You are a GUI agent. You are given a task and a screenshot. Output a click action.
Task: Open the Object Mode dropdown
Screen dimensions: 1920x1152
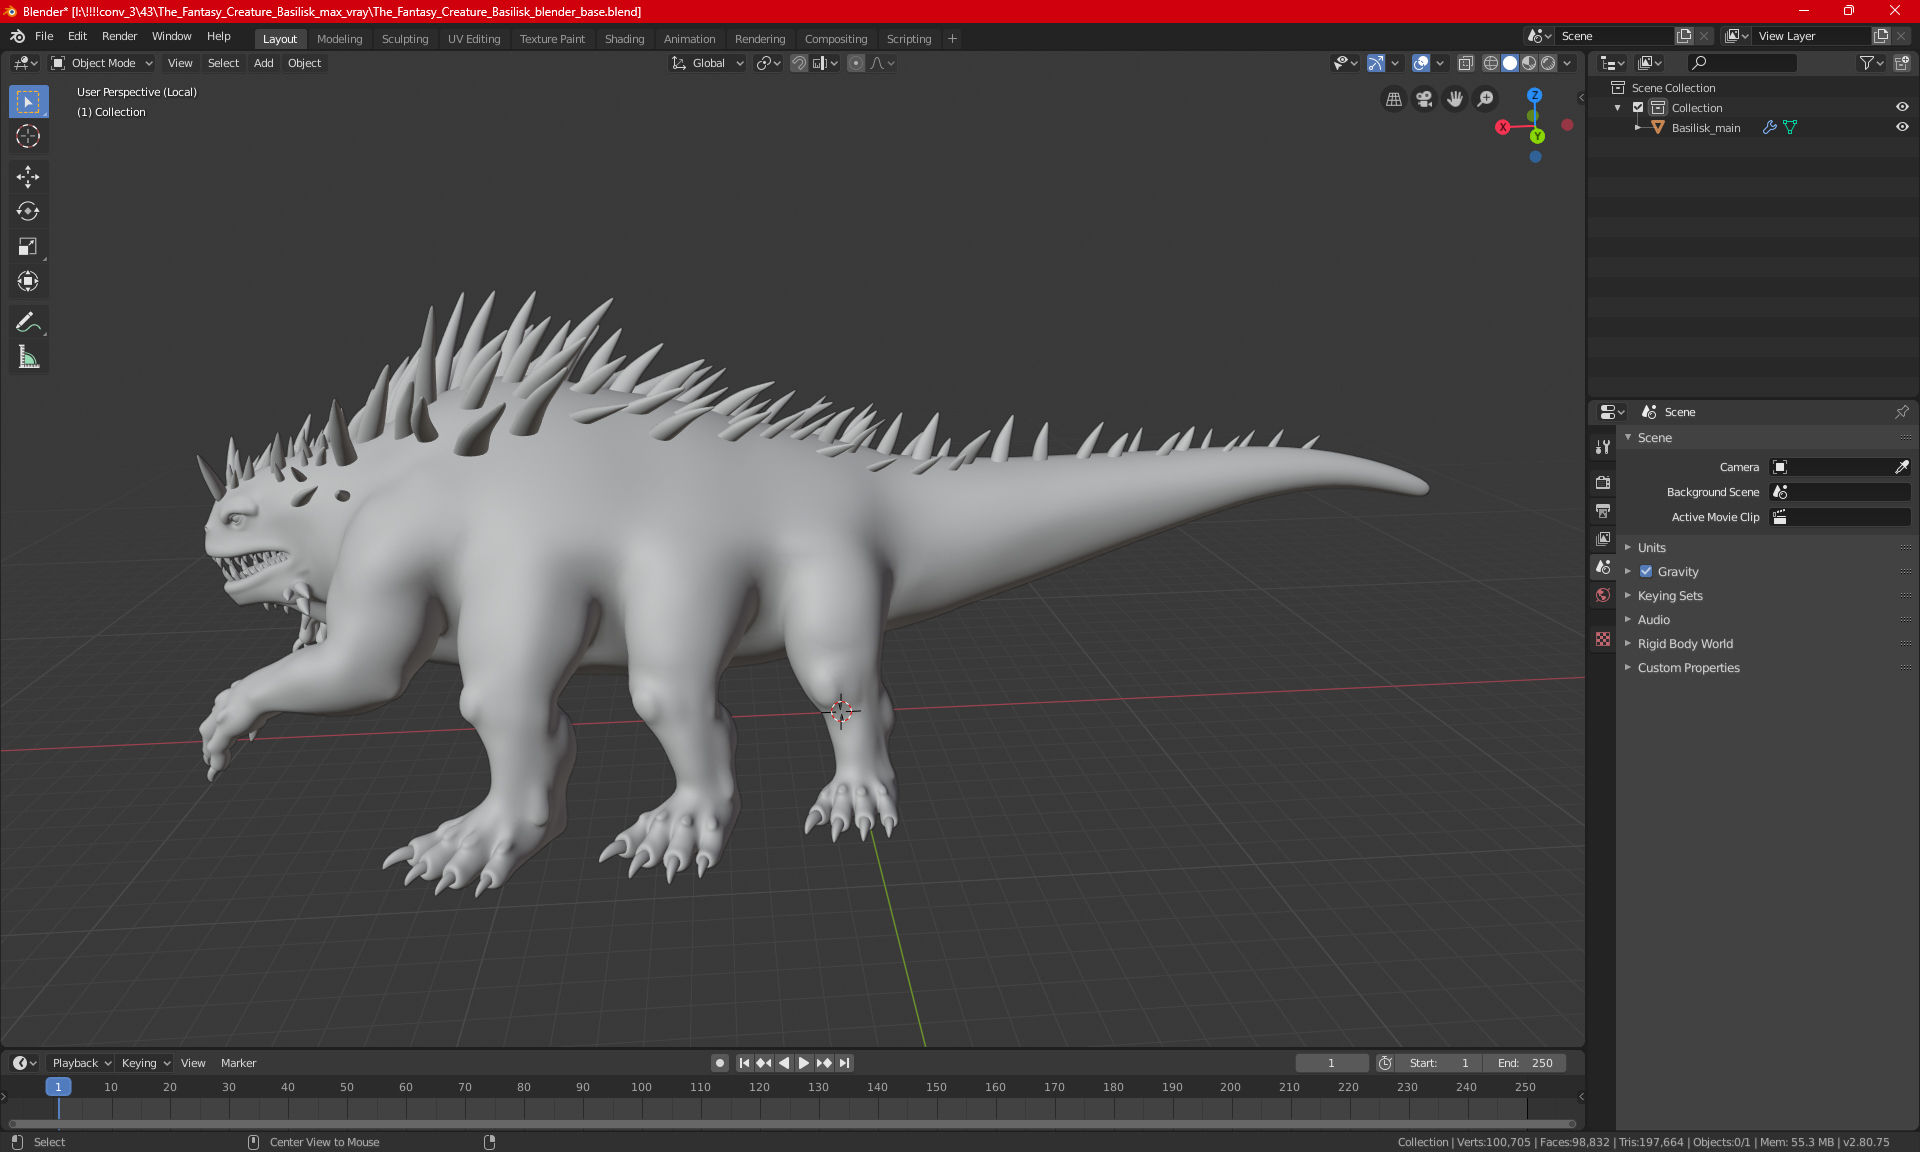tap(102, 63)
